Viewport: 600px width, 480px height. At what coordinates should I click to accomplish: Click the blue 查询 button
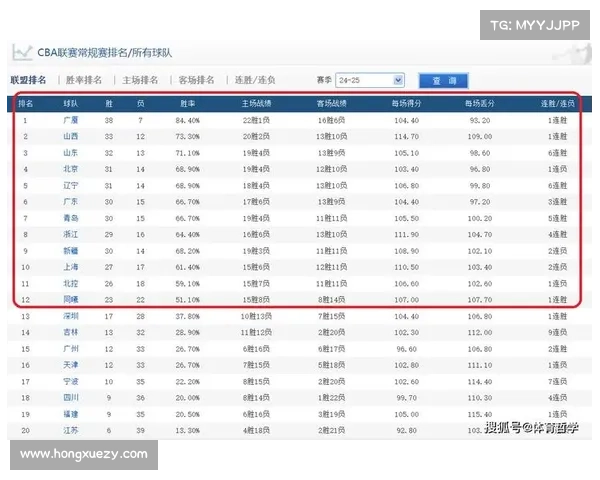(443, 81)
